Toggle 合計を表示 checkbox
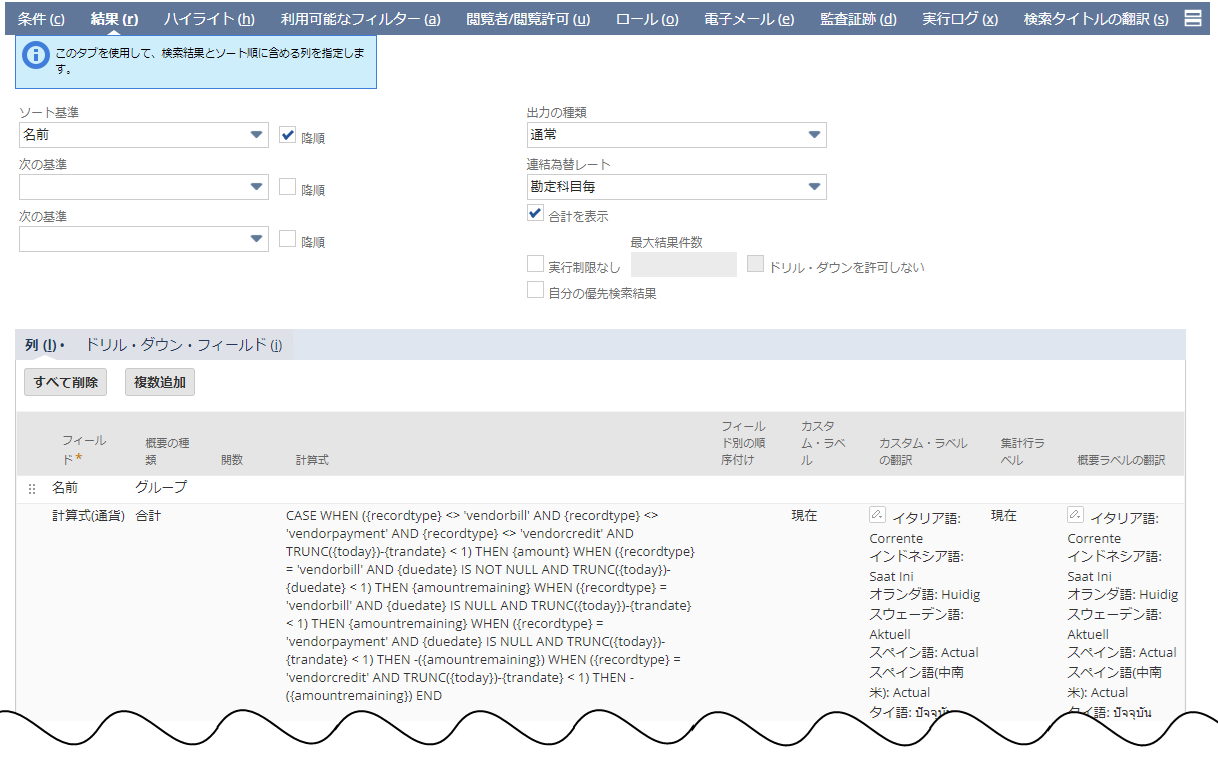The image size is (1218, 762). coord(536,213)
